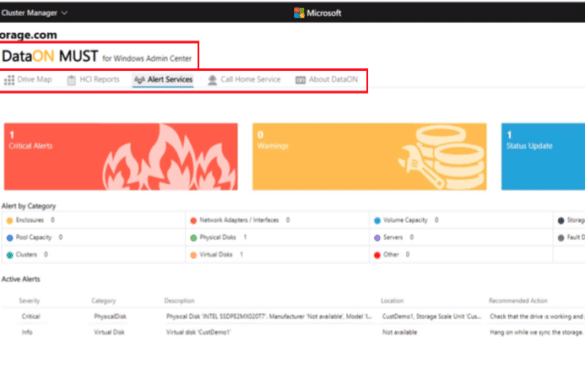
Task: Open the Status Update blue tile
Action: 543,157
